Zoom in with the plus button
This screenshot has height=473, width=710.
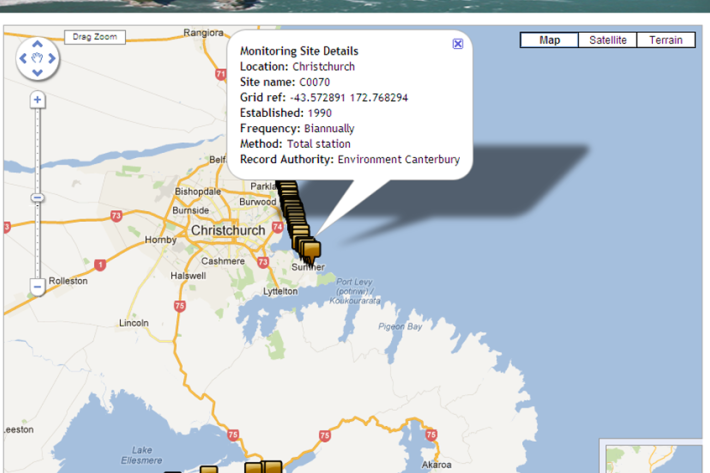pos(37,100)
